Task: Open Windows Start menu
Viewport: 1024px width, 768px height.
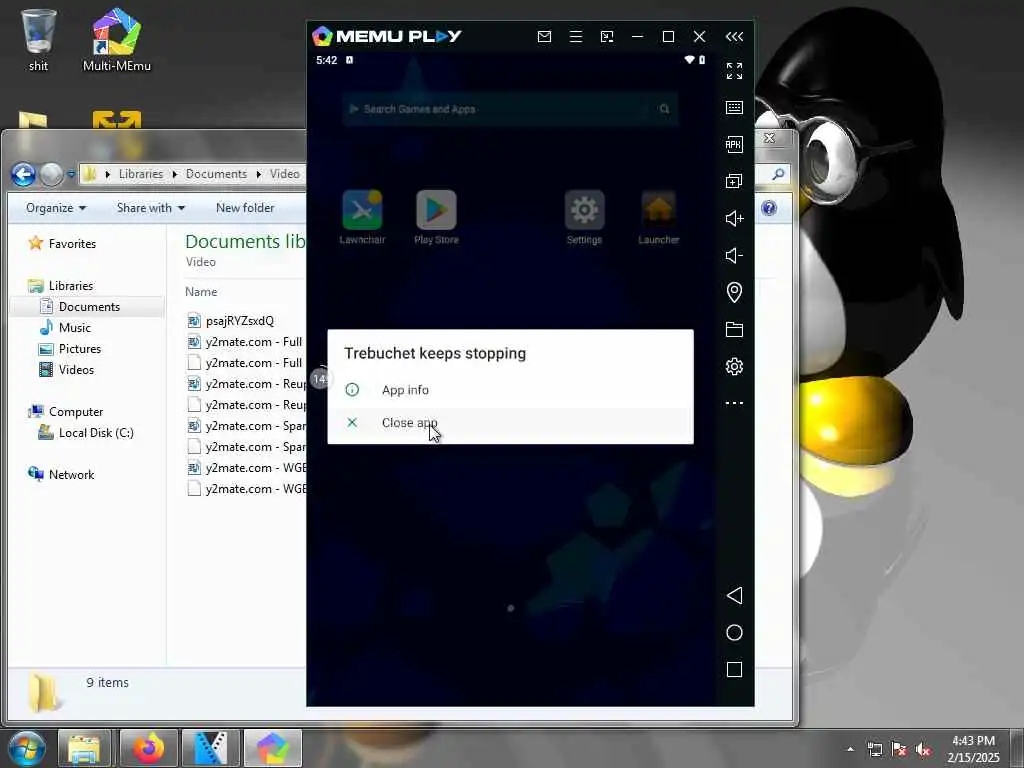Action: 26,748
